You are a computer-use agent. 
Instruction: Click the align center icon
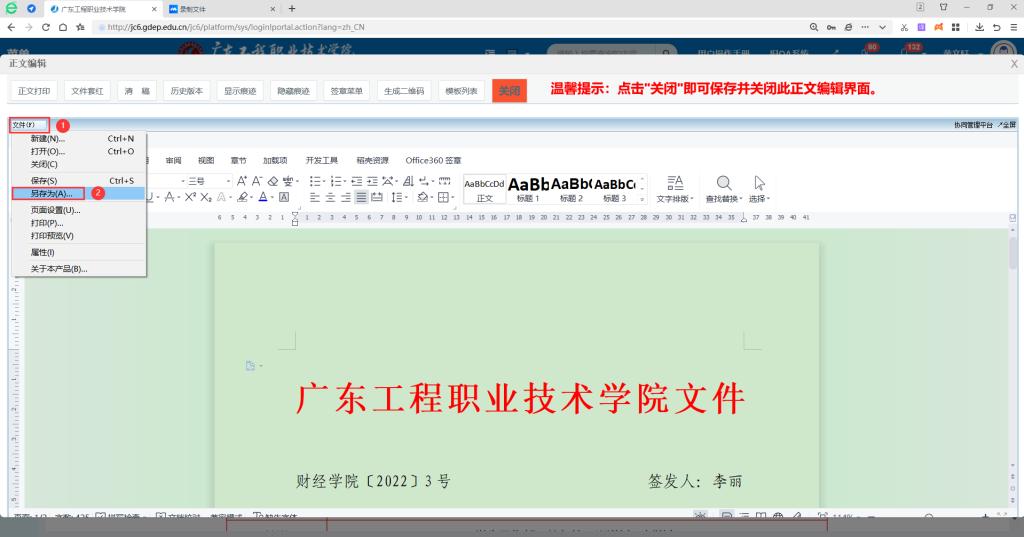(x=329, y=198)
